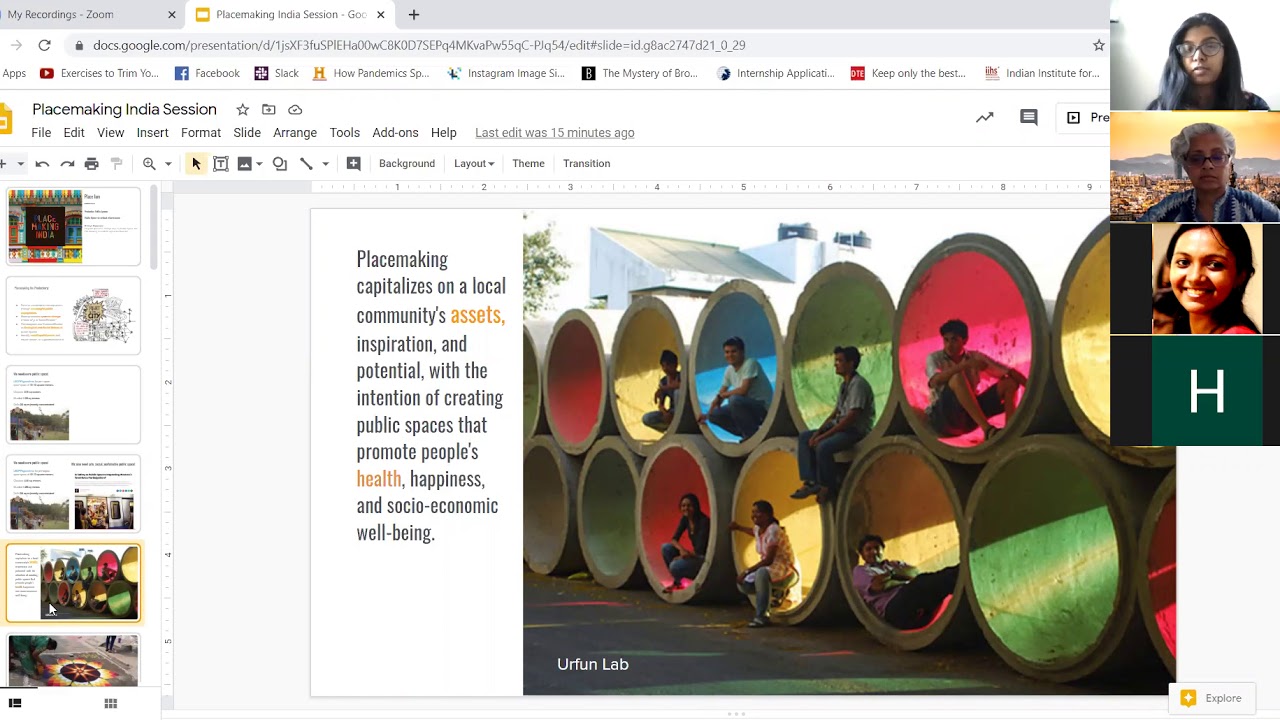Image resolution: width=1280 pixels, height=720 pixels.
Task: Switch to grid view icon
Action: point(111,703)
